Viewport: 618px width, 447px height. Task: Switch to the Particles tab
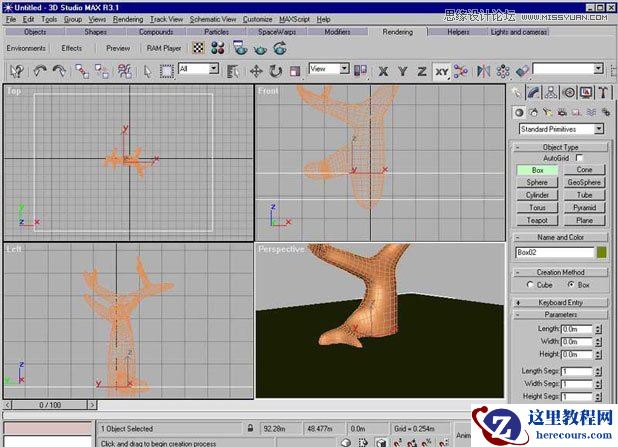(216, 32)
